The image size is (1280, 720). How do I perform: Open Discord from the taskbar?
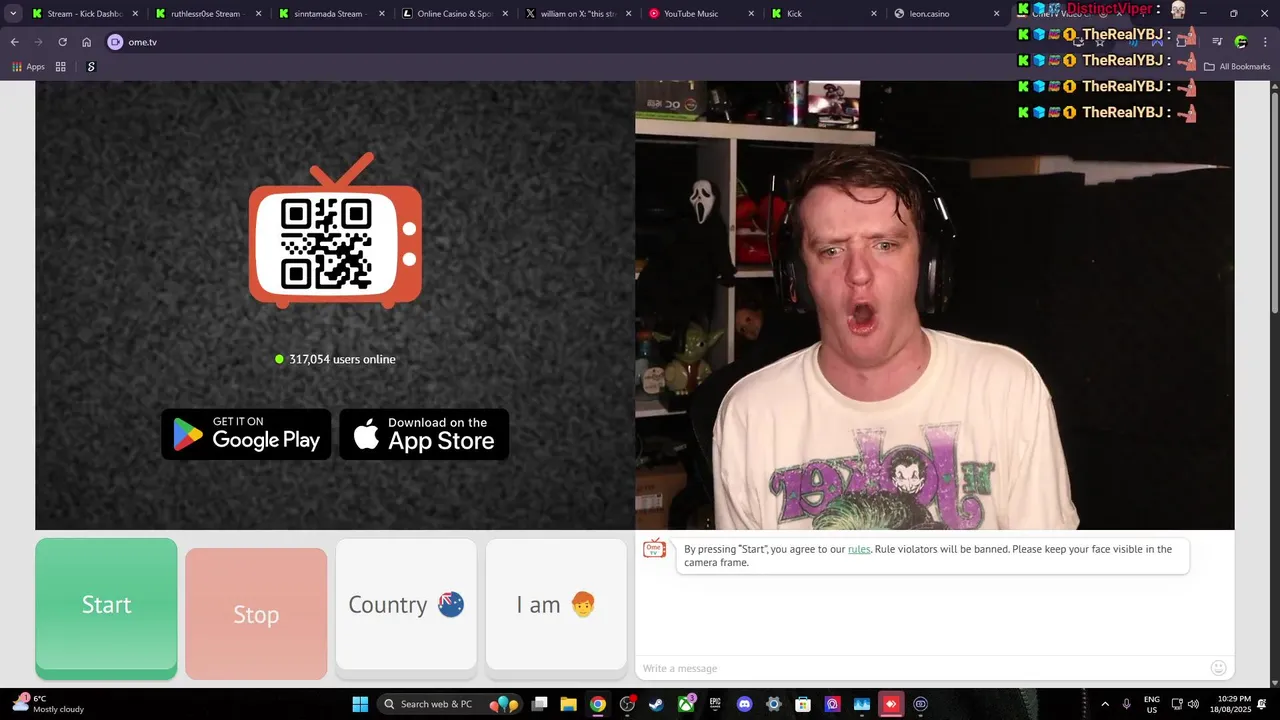(x=744, y=704)
